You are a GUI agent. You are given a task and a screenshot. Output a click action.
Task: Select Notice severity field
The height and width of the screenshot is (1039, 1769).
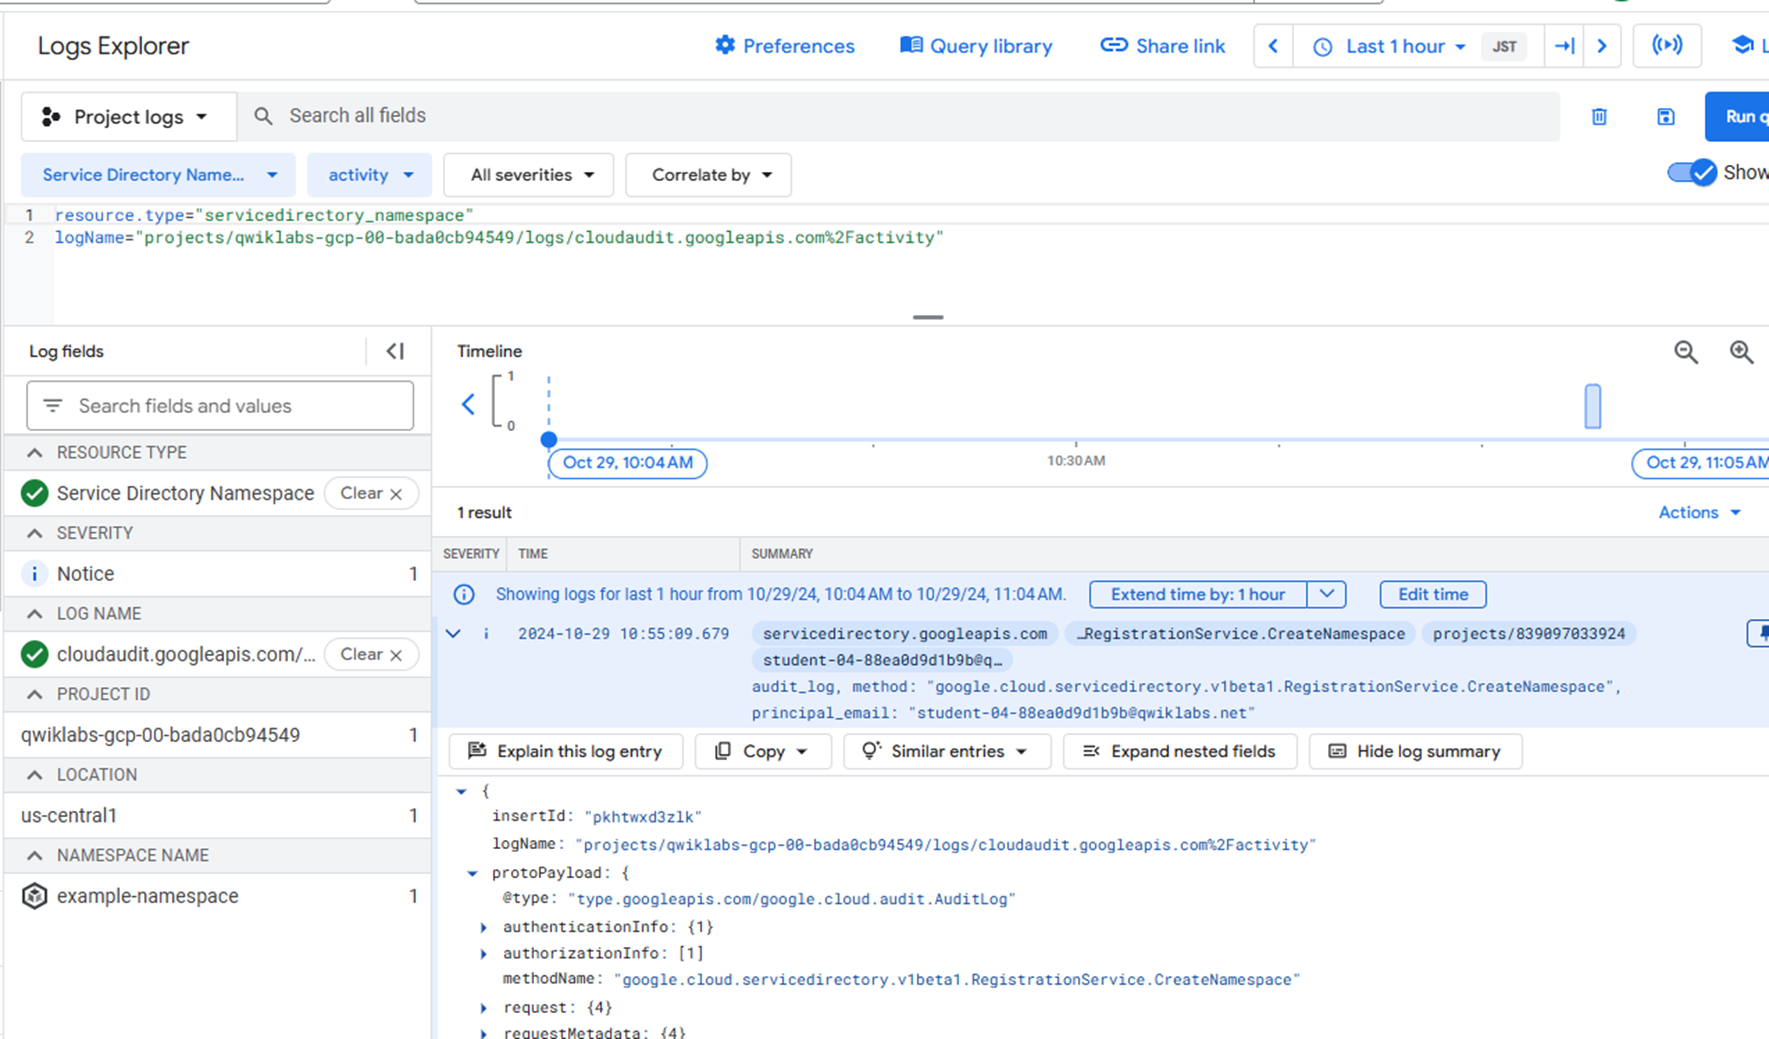(x=218, y=574)
